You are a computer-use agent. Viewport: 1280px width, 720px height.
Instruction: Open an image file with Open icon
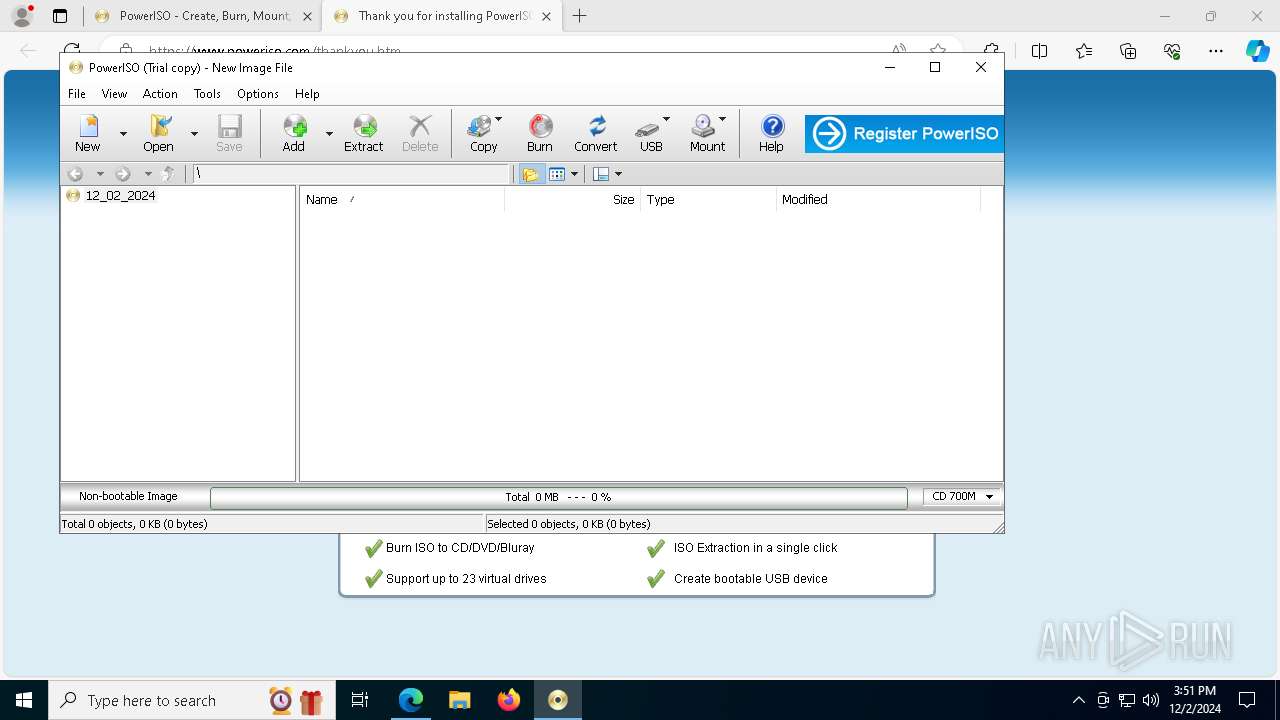[x=158, y=133]
